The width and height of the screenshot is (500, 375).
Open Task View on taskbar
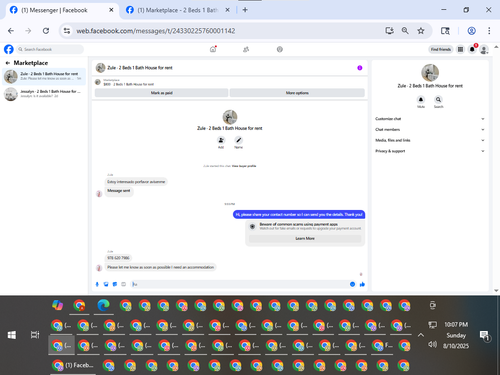click(x=35, y=335)
